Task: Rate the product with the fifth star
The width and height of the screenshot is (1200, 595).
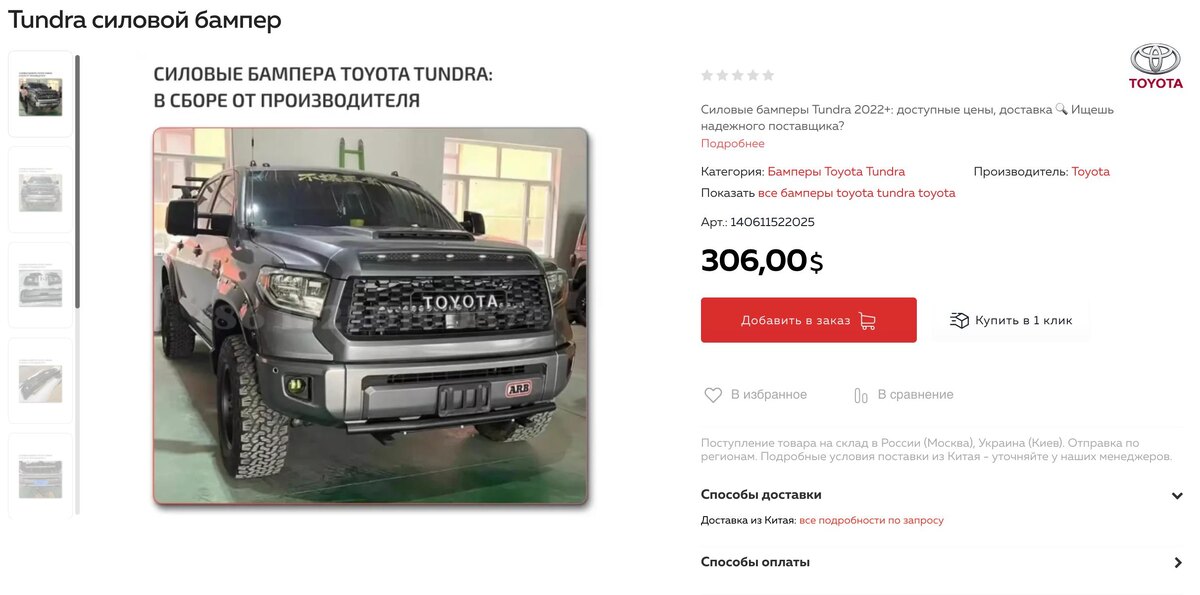Action: (768, 75)
